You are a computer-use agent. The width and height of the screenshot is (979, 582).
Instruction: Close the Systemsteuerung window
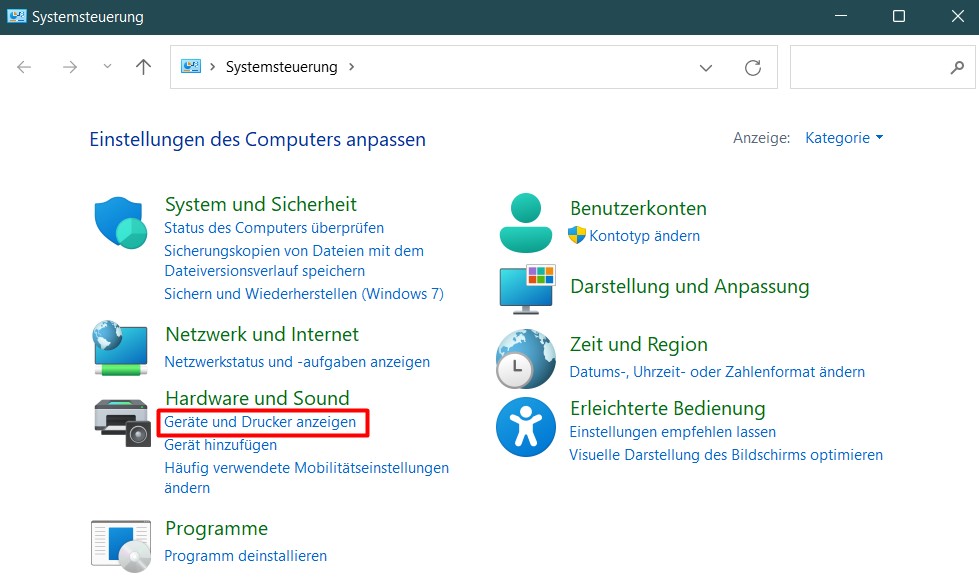click(958, 16)
